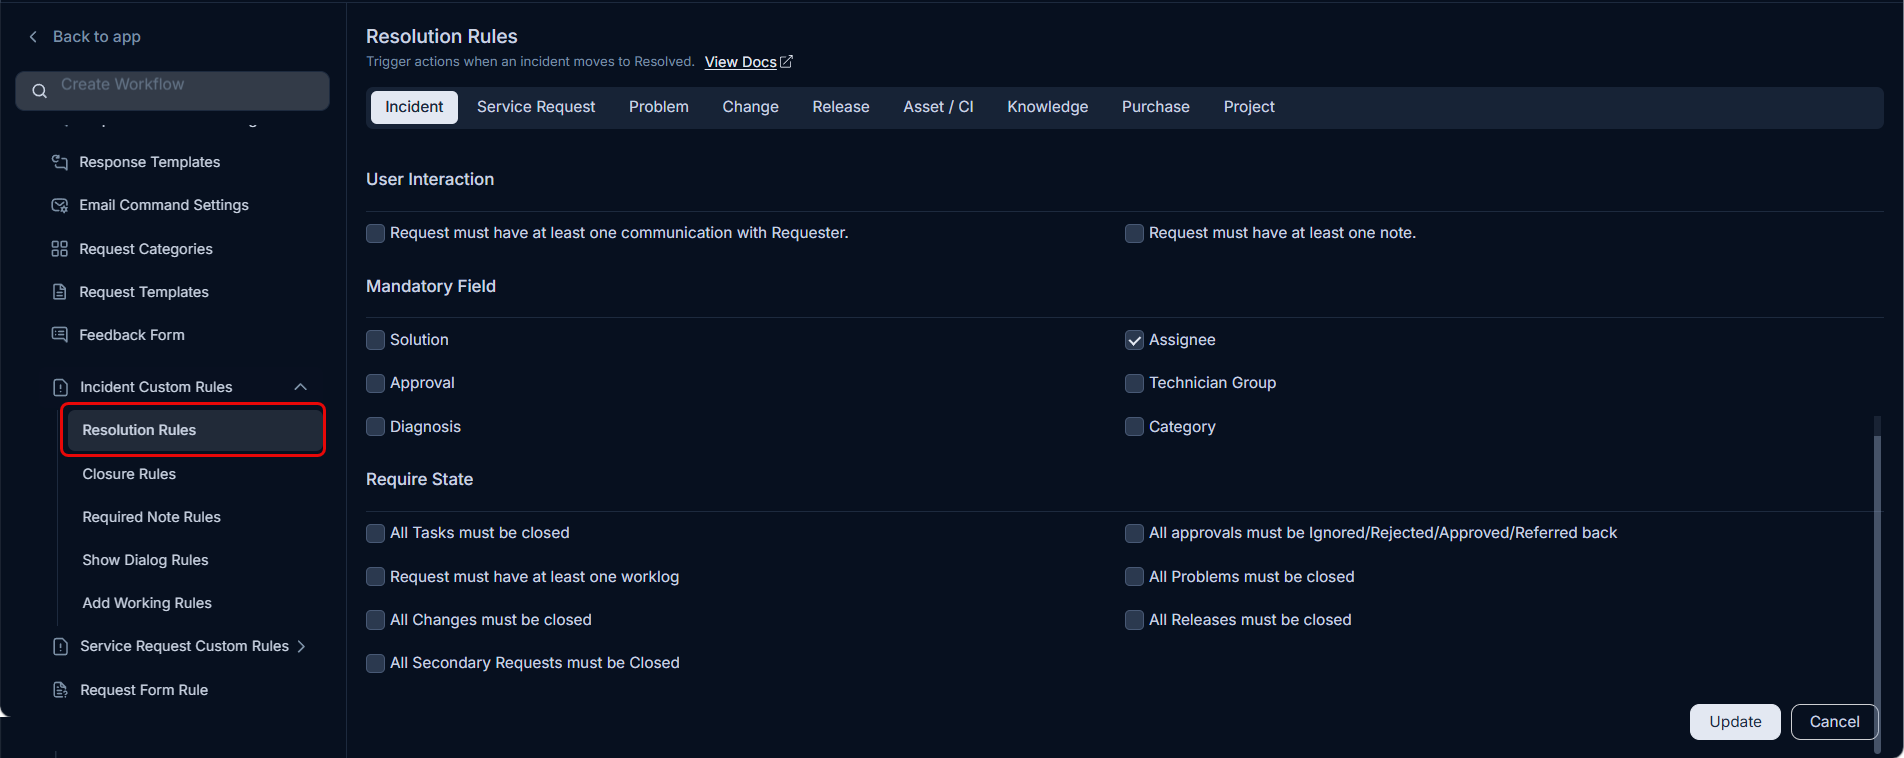Switch to the Service Request tab
This screenshot has height=758, width=1904.
[x=536, y=107]
